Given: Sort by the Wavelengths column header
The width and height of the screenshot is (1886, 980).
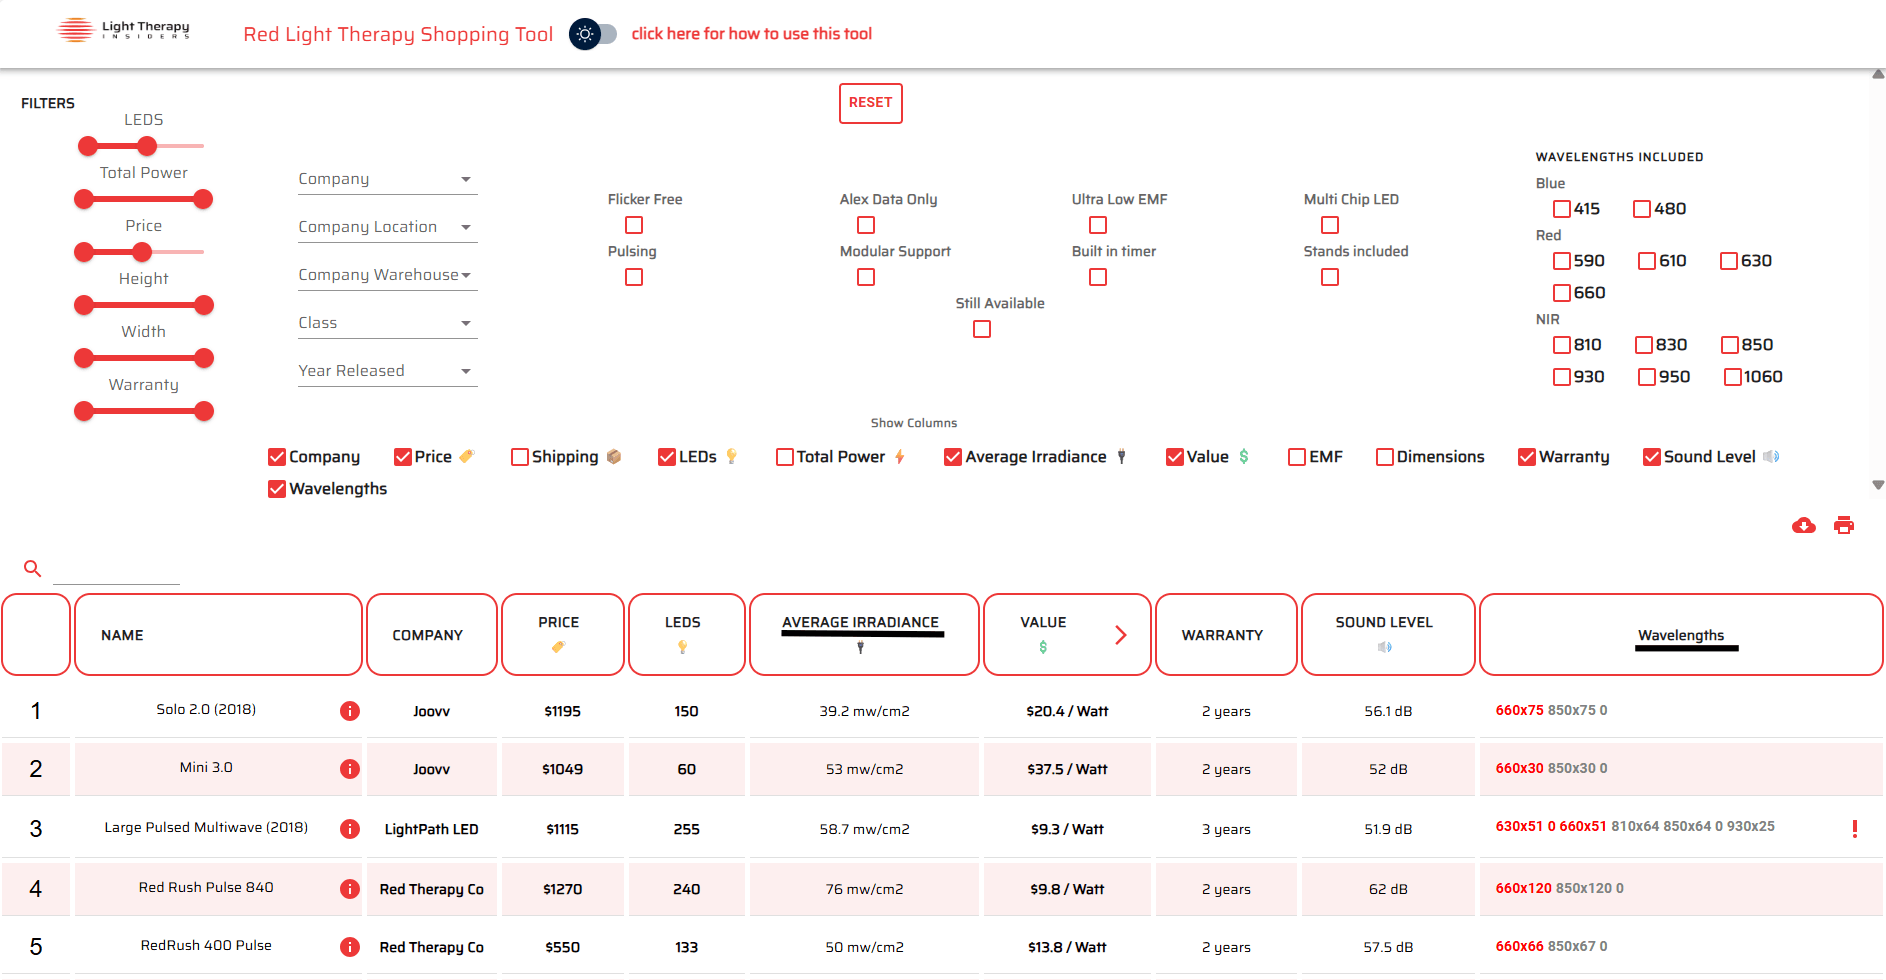Looking at the screenshot, I should click(1681, 635).
